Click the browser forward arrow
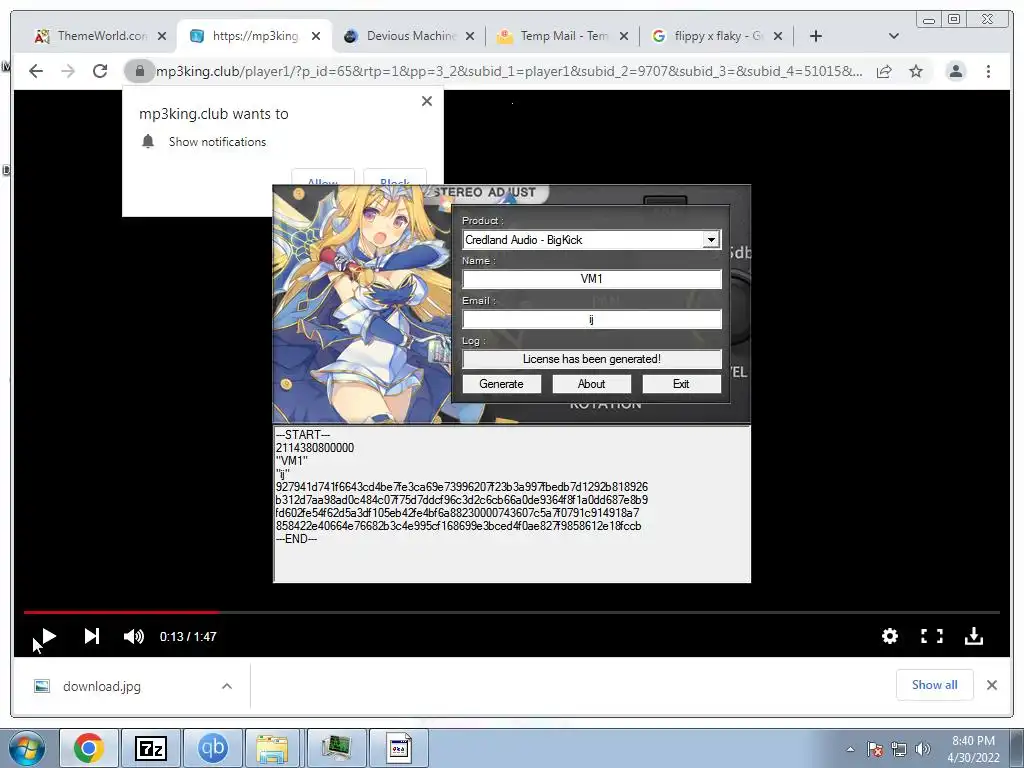Viewport: 1024px width, 768px height. (68, 71)
